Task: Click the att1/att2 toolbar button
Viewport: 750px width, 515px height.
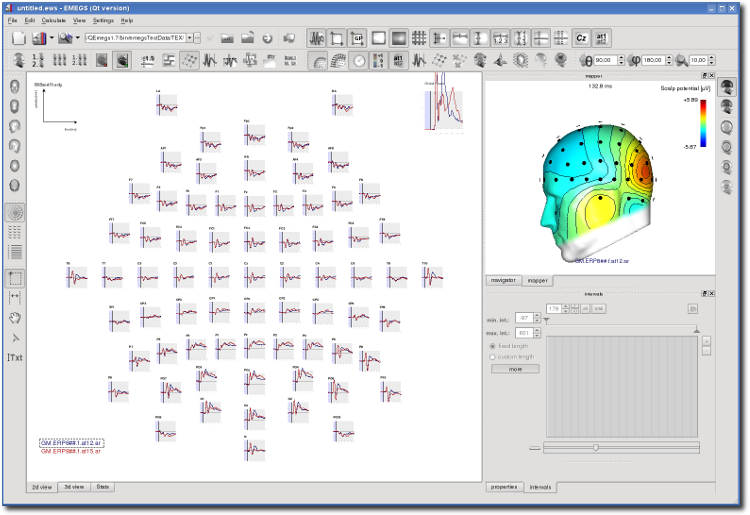Action: (603, 38)
